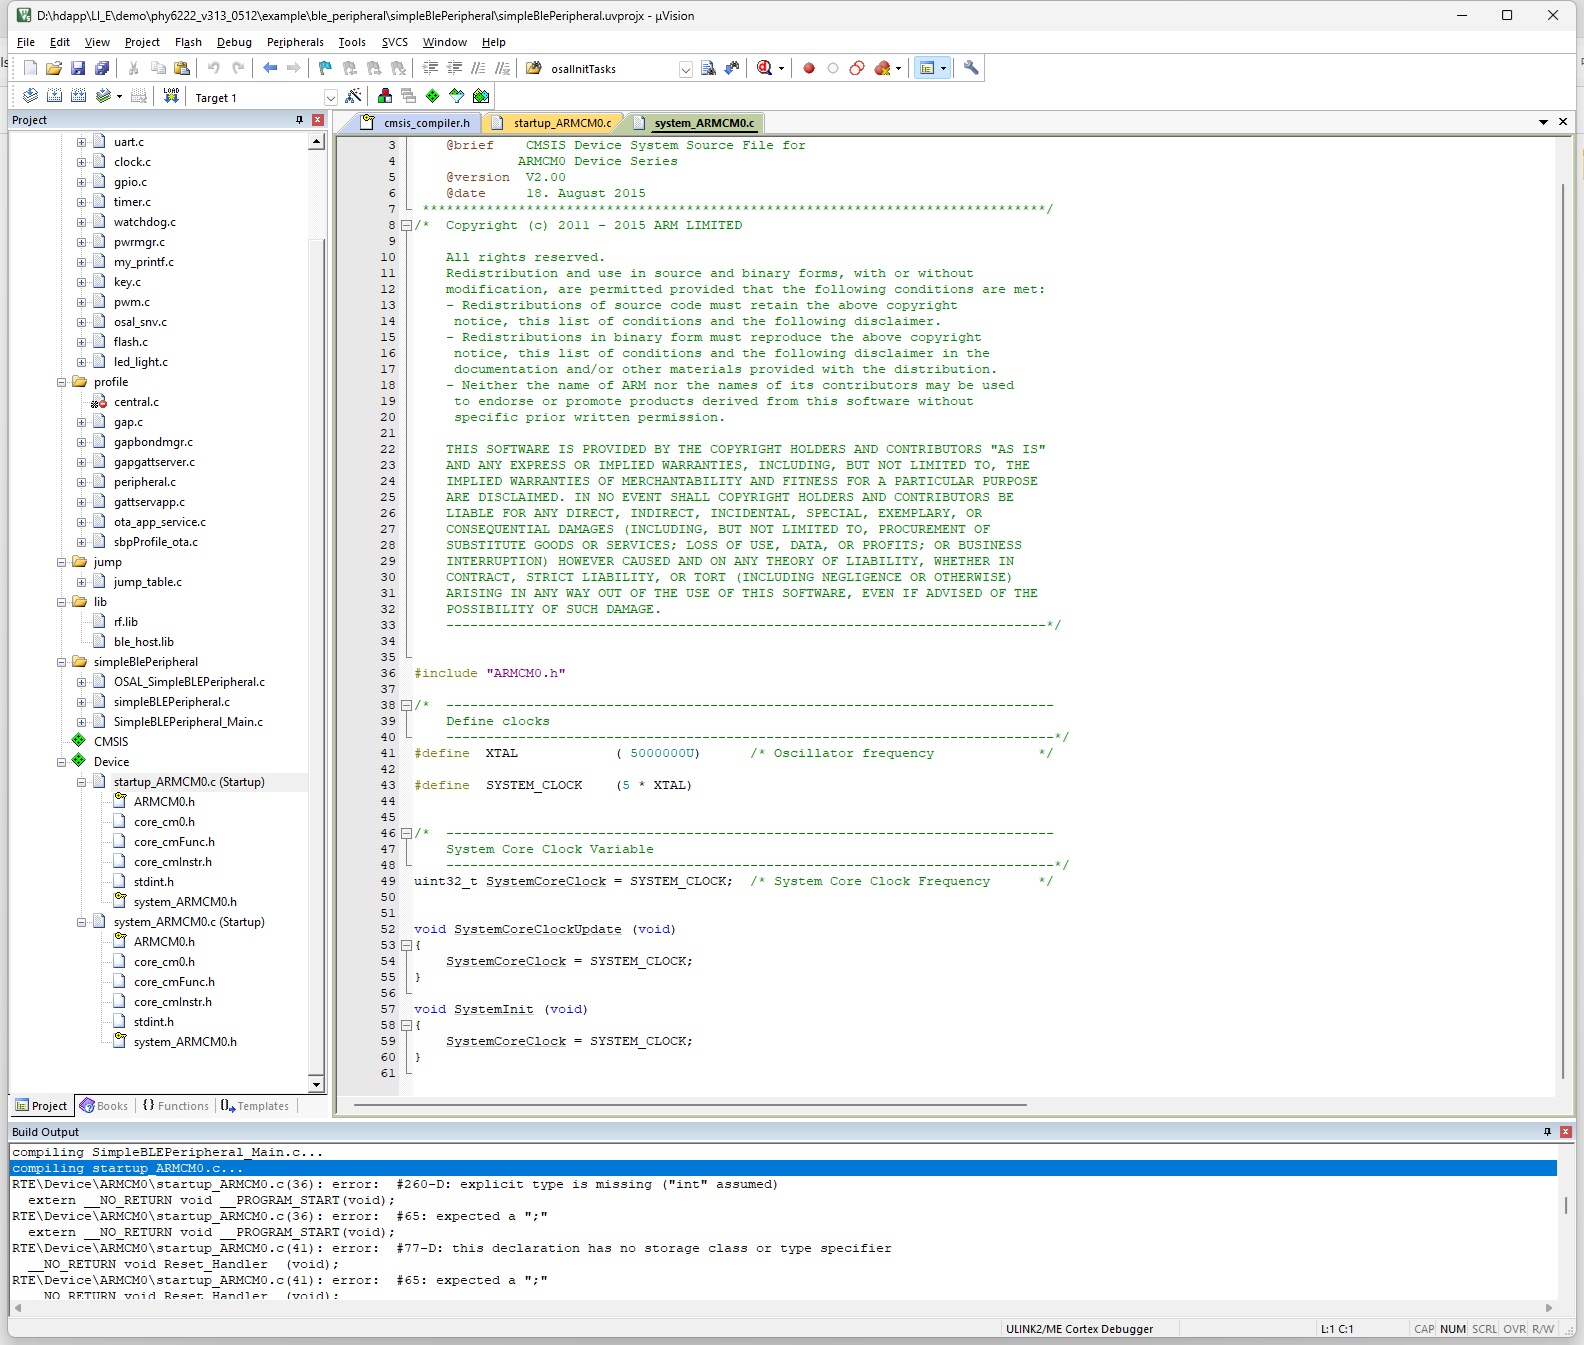Open the File menu

click(26, 42)
